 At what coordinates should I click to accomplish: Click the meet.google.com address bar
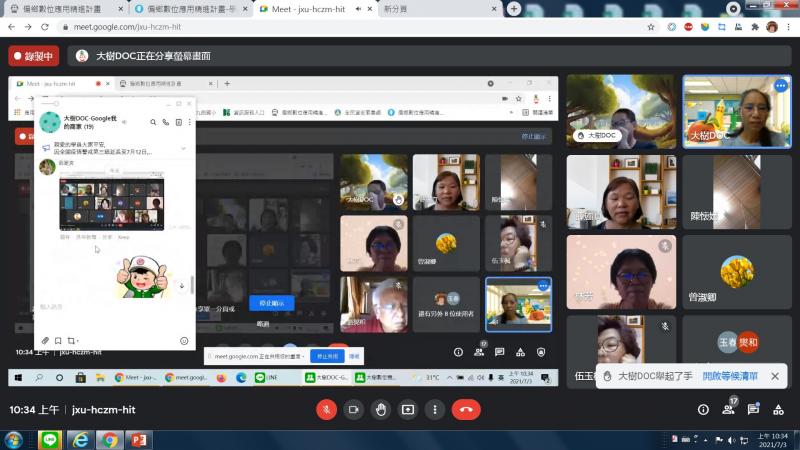tap(352, 27)
